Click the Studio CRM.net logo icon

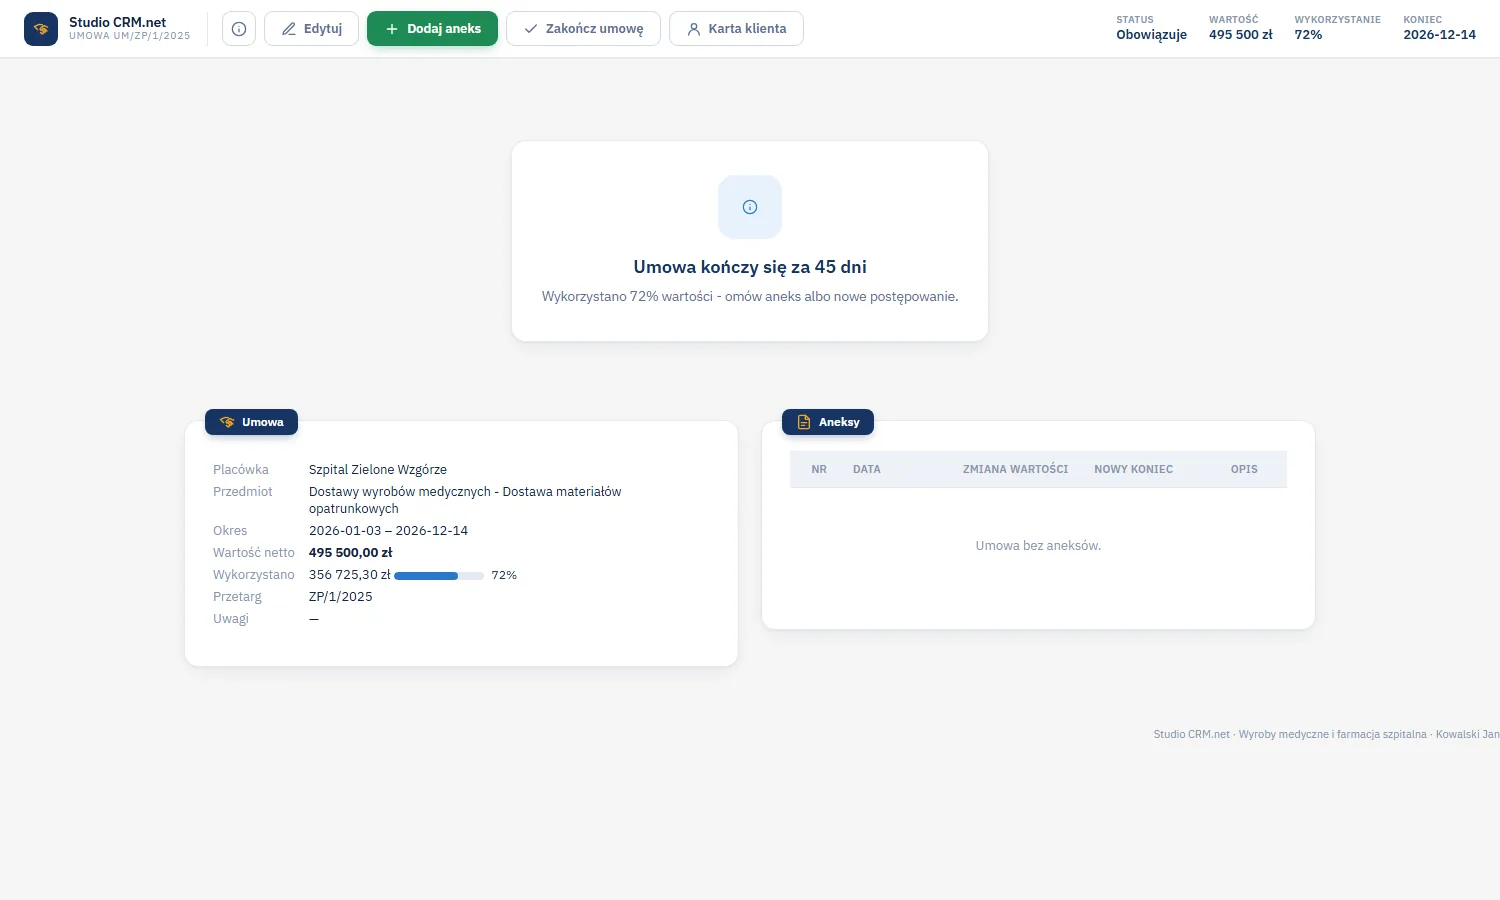(41, 29)
